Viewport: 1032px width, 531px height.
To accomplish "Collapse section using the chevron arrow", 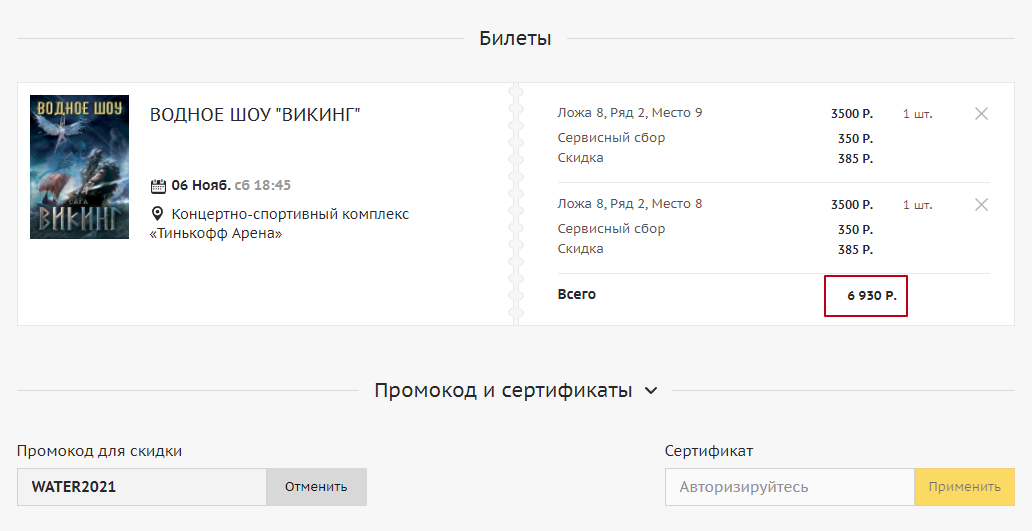I will coord(651,391).
